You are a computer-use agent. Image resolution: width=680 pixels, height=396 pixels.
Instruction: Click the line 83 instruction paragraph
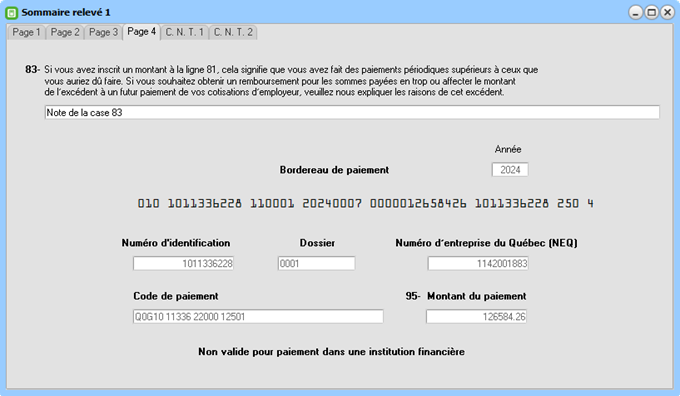click(291, 81)
